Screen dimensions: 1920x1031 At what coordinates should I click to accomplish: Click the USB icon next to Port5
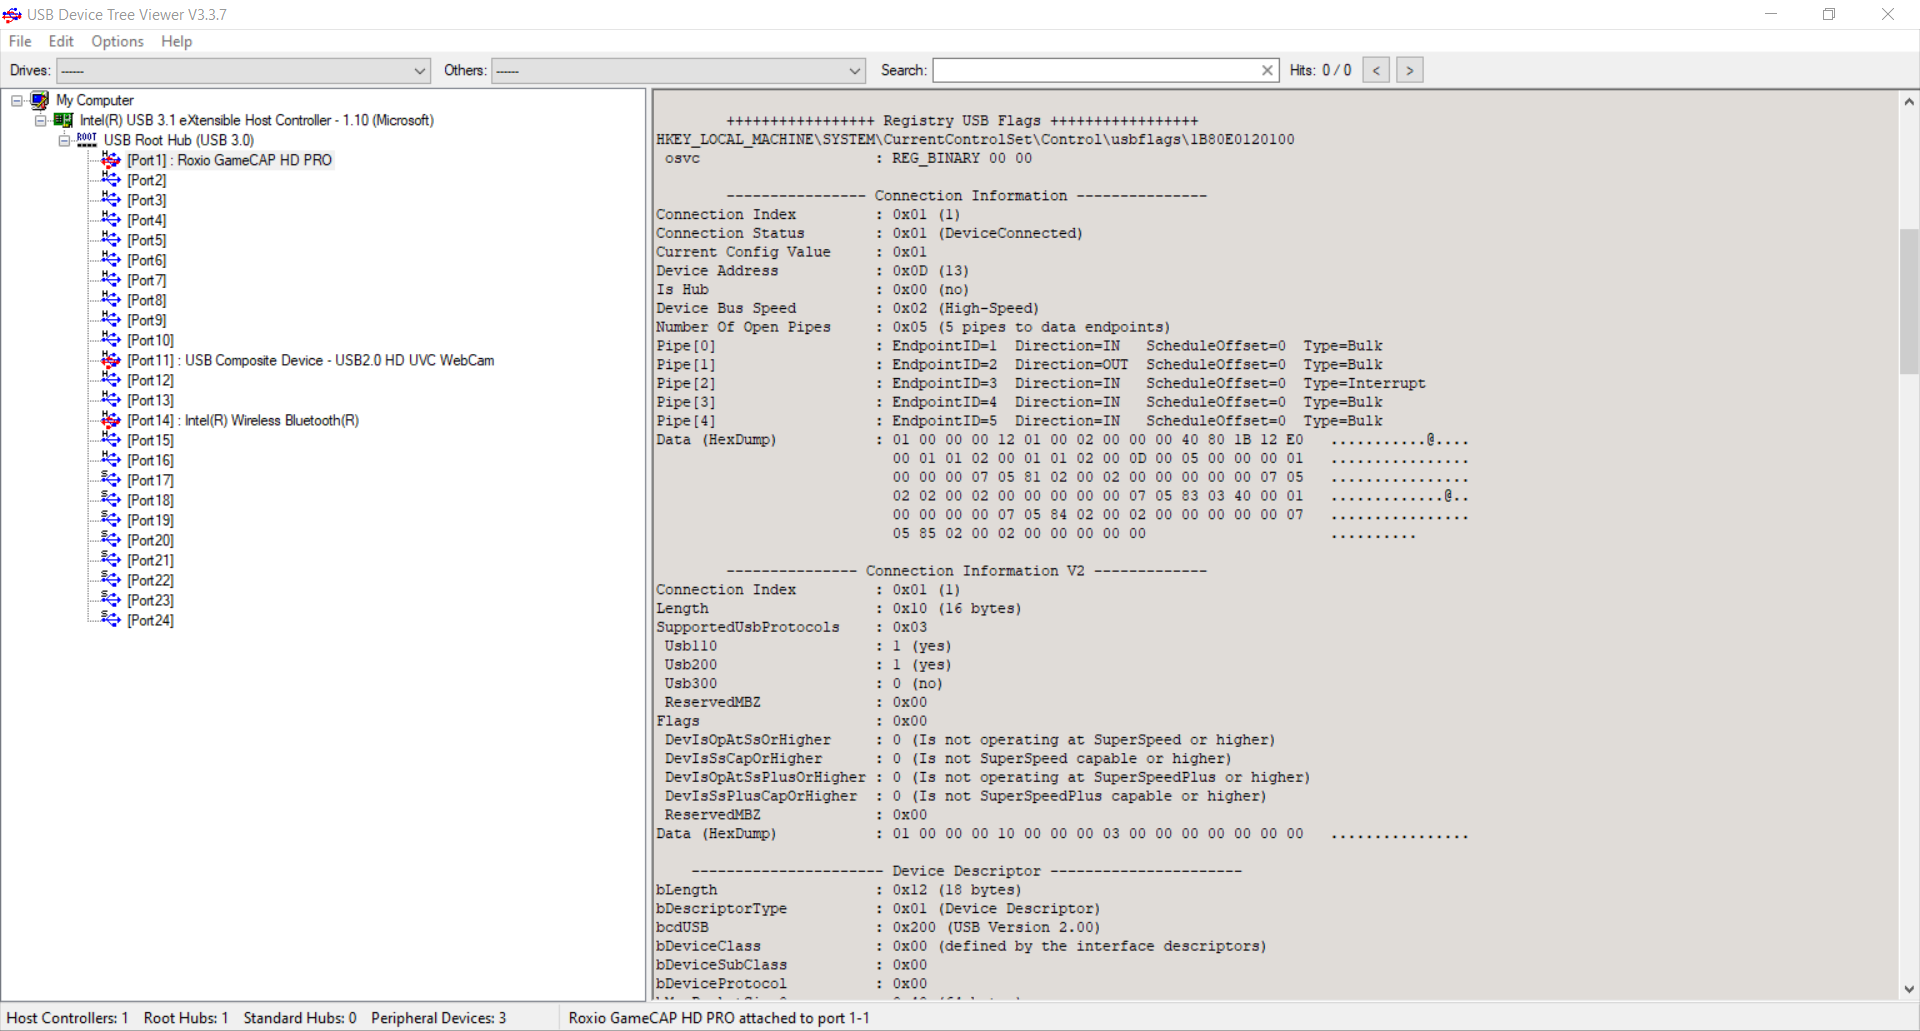[110, 240]
